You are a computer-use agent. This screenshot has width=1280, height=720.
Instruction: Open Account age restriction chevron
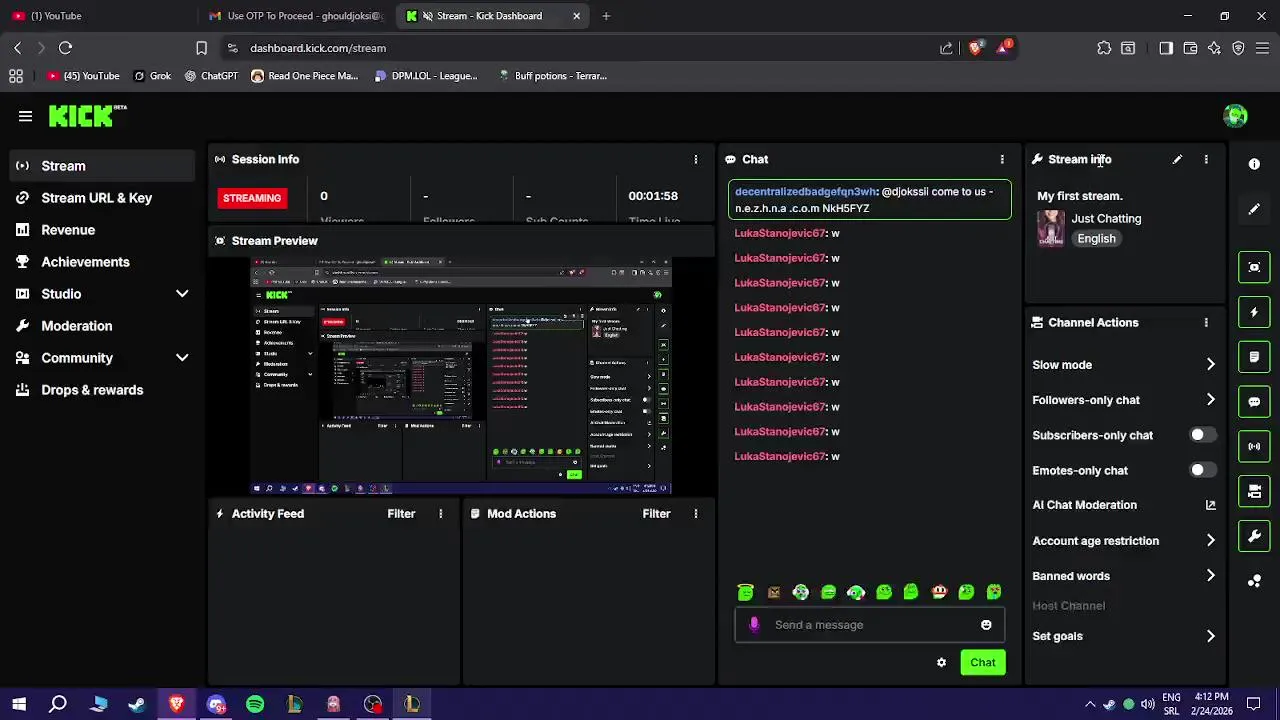coord(1210,541)
